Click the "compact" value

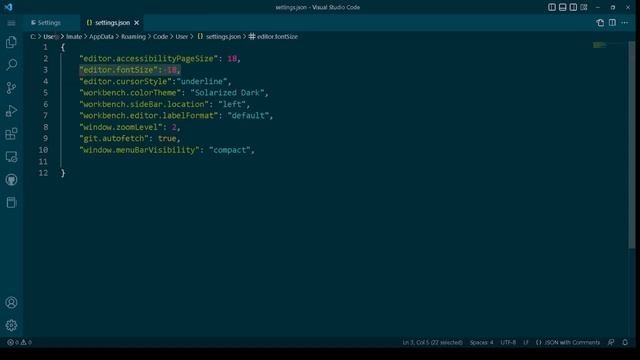(x=229, y=150)
